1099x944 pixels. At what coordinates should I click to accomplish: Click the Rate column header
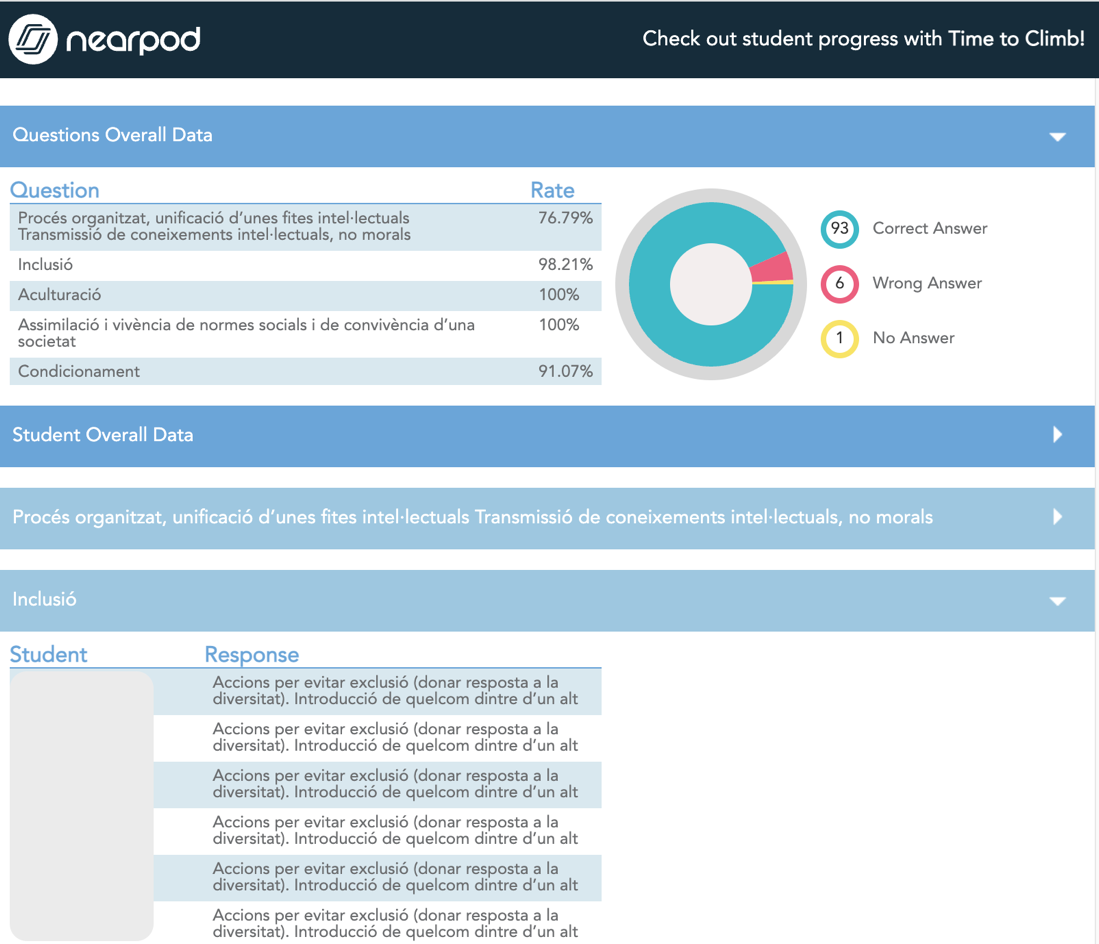pyautogui.click(x=552, y=190)
